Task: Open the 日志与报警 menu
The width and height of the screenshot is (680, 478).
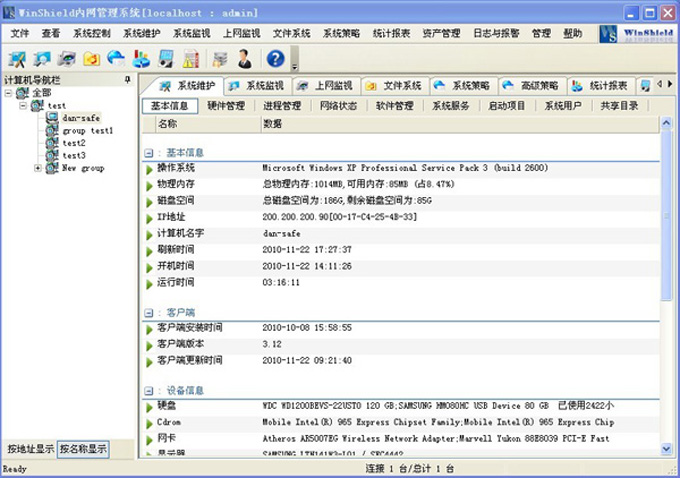Action: point(496,33)
